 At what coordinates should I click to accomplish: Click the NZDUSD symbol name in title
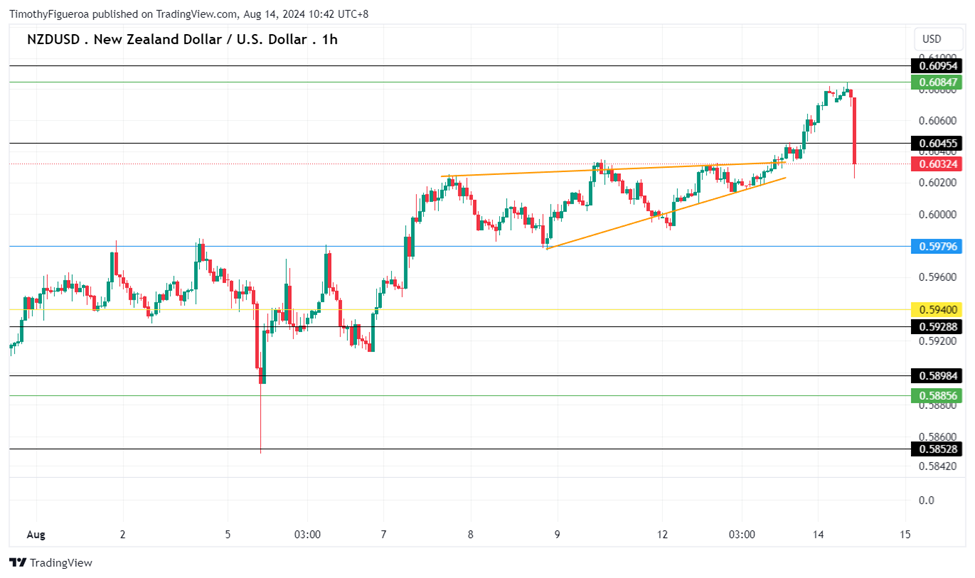tap(51, 39)
